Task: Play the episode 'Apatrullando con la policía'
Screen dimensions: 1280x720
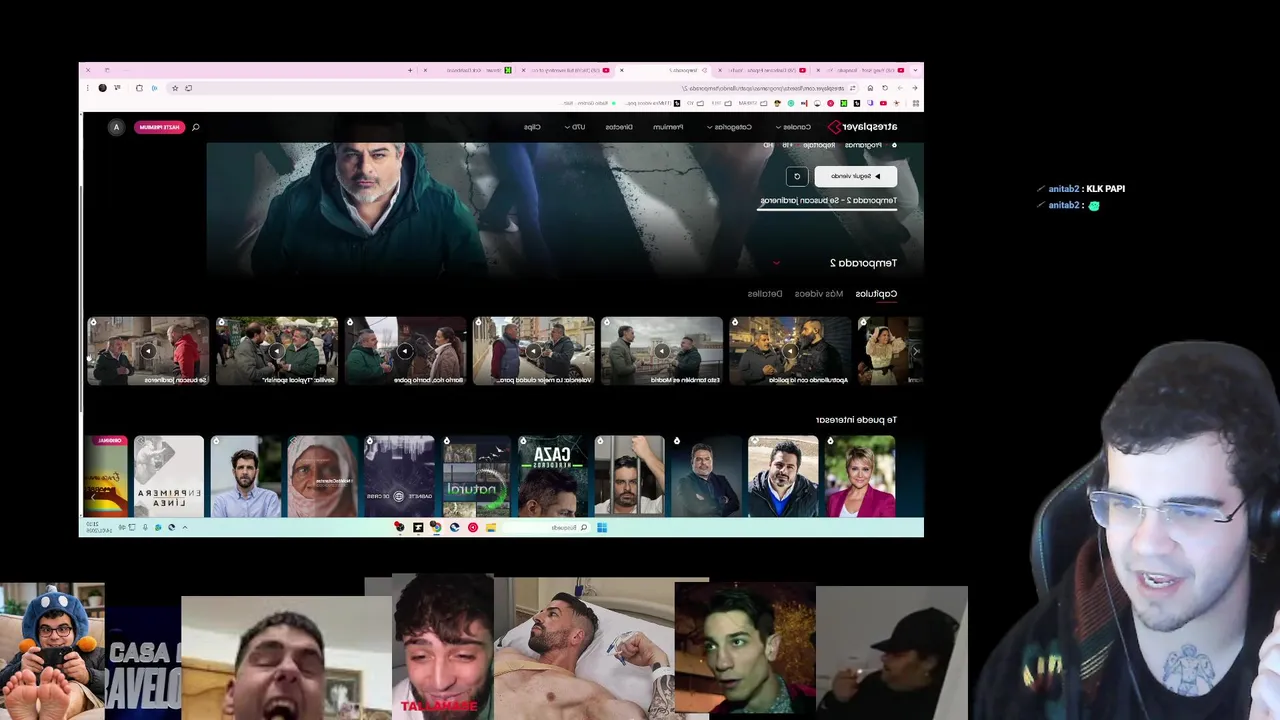Action: click(x=790, y=351)
